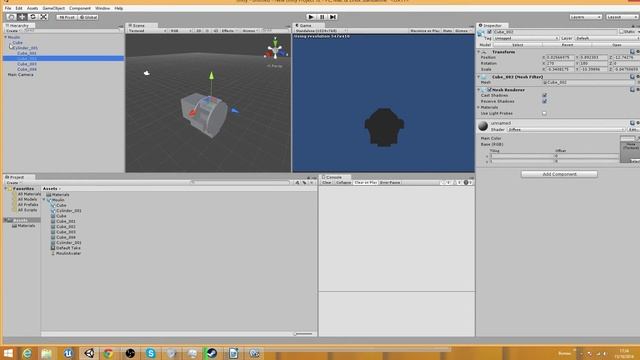Collapse the Transform component

[479, 52]
